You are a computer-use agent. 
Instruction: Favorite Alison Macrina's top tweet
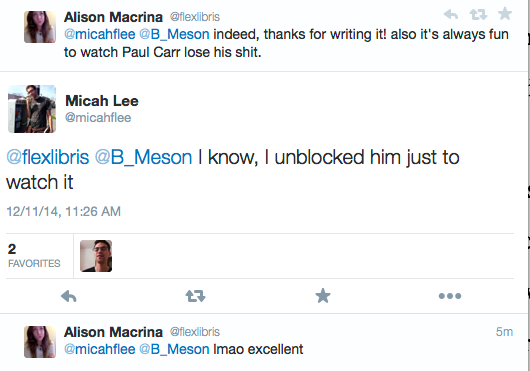point(505,14)
